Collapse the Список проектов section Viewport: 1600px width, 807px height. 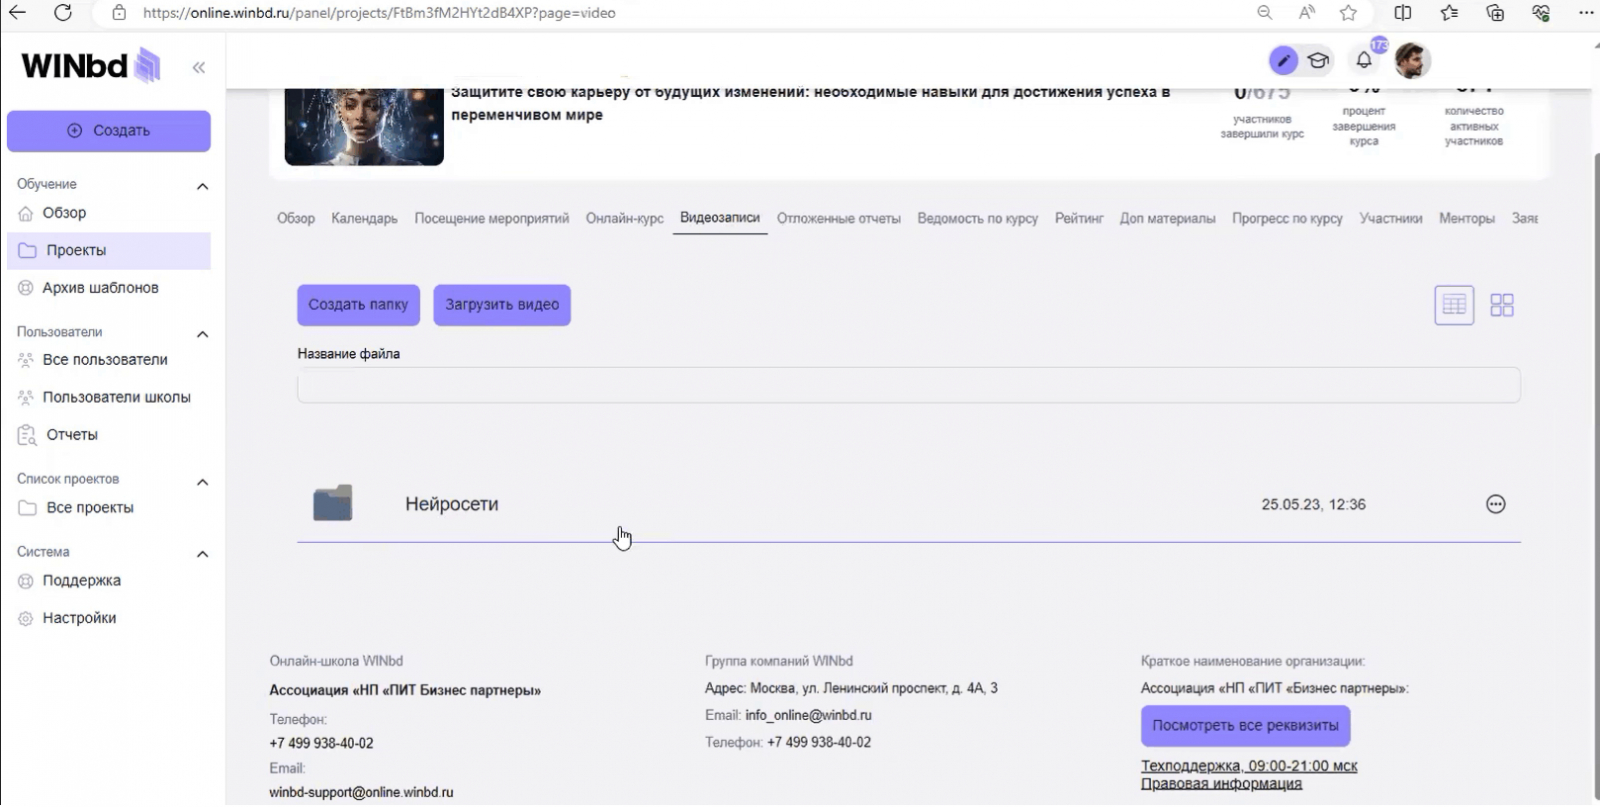203,482
